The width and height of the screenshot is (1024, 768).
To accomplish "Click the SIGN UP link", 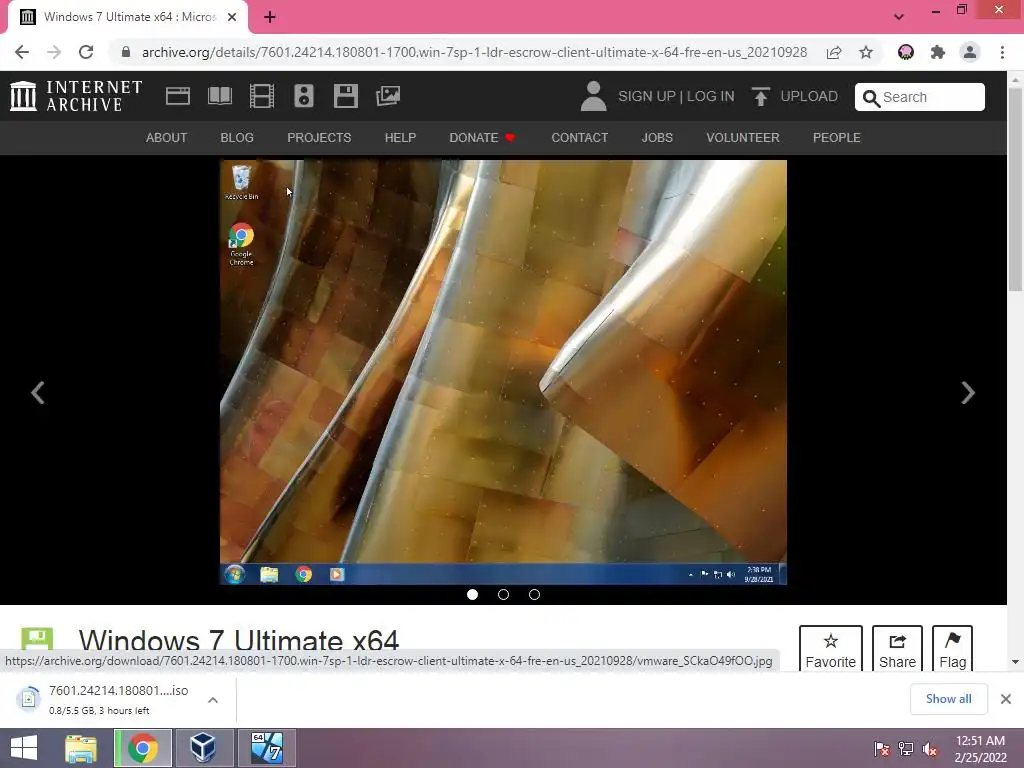I will 647,97.
